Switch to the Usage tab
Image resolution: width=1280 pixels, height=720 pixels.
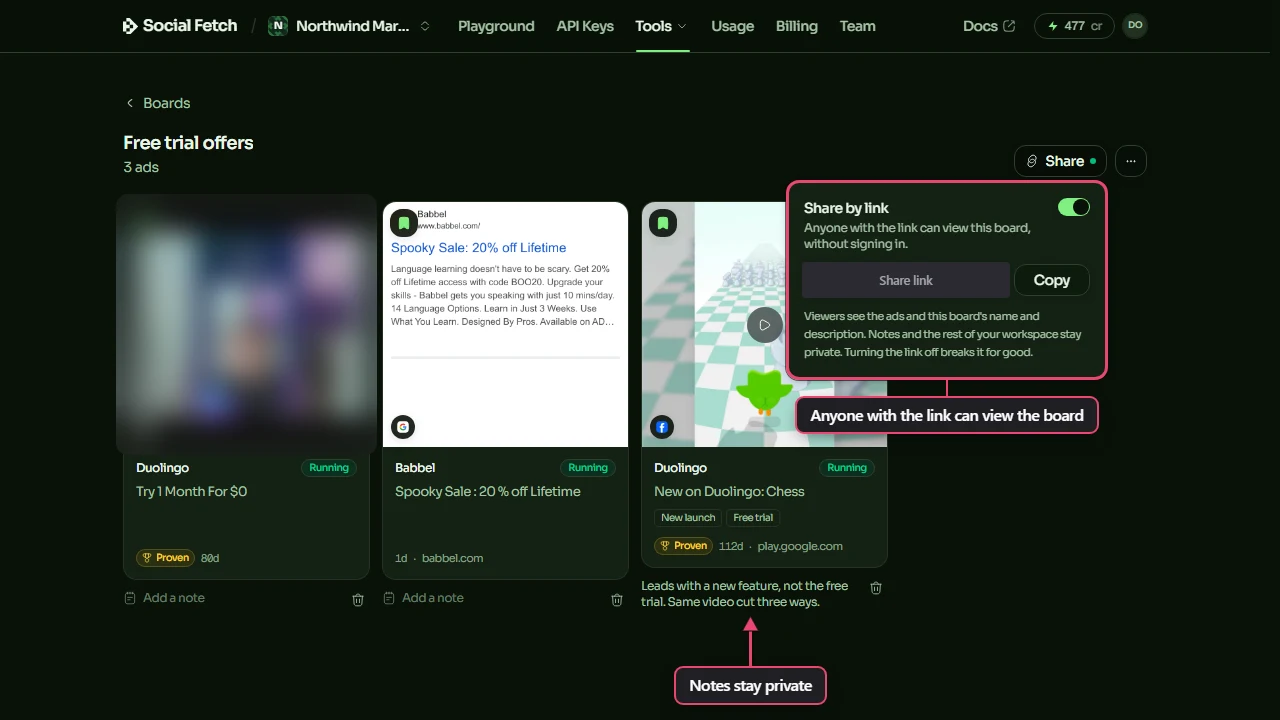click(x=733, y=26)
